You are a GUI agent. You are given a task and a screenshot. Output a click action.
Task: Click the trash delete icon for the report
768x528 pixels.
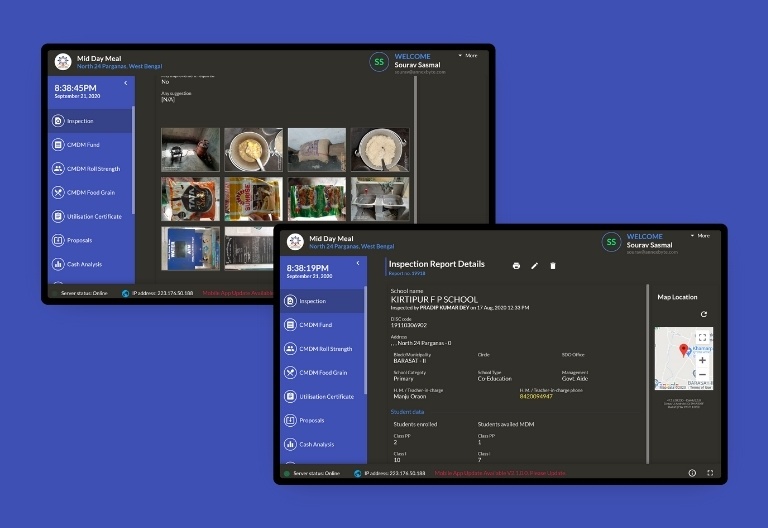click(x=553, y=266)
